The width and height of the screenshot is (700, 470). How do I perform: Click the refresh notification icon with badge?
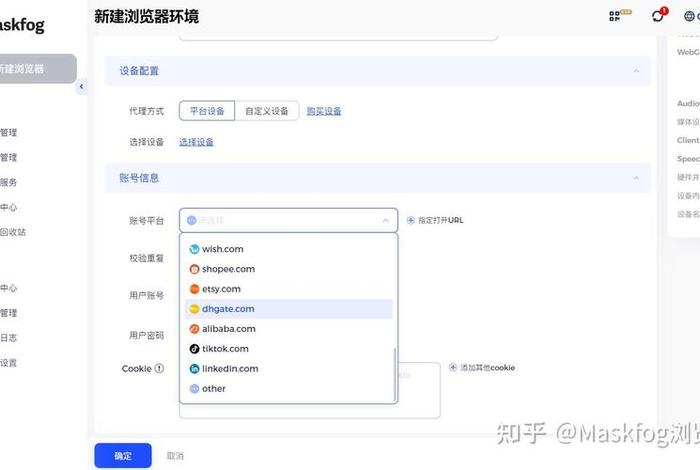tap(659, 15)
